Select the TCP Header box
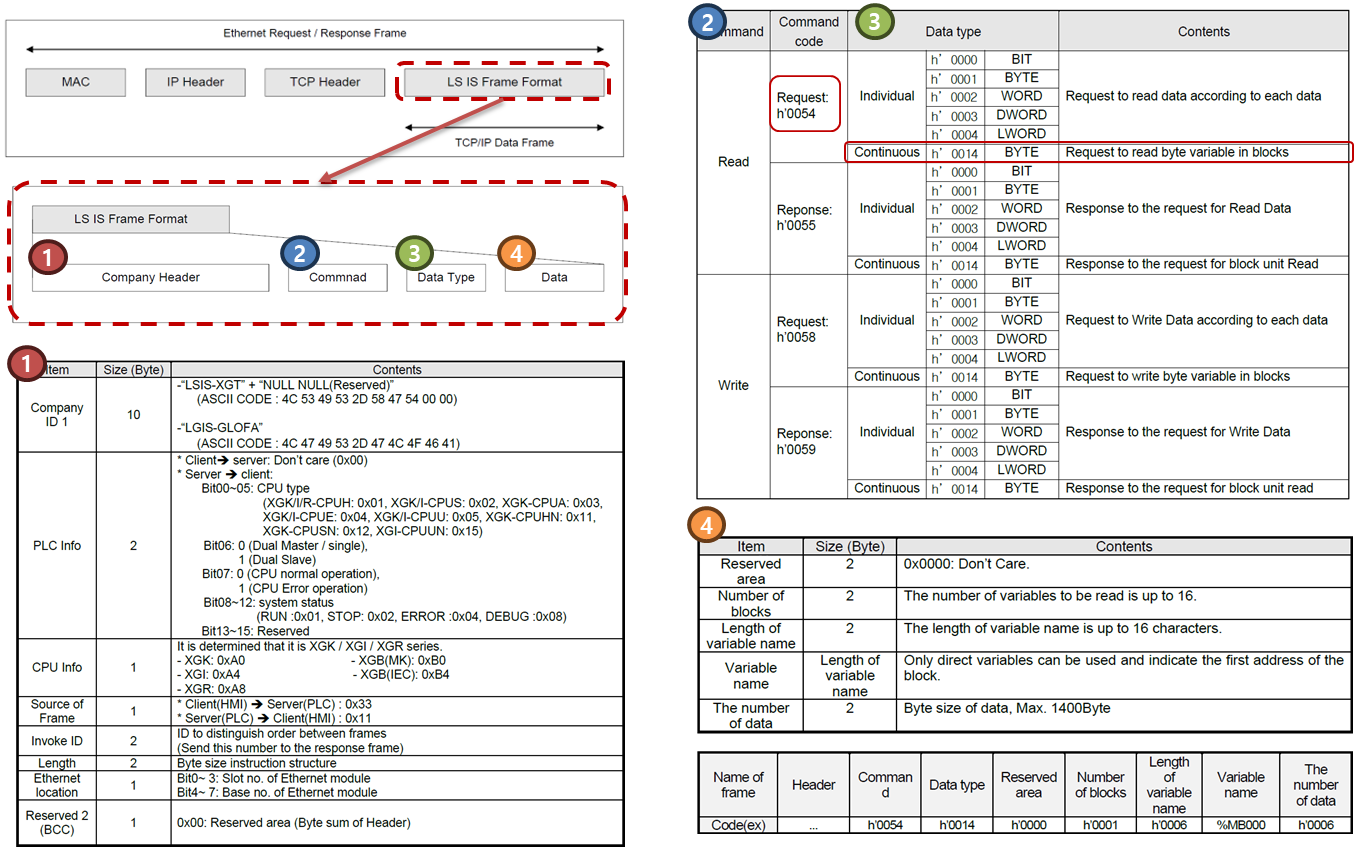This screenshot has width=1354, height=847. [x=325, y=82]
